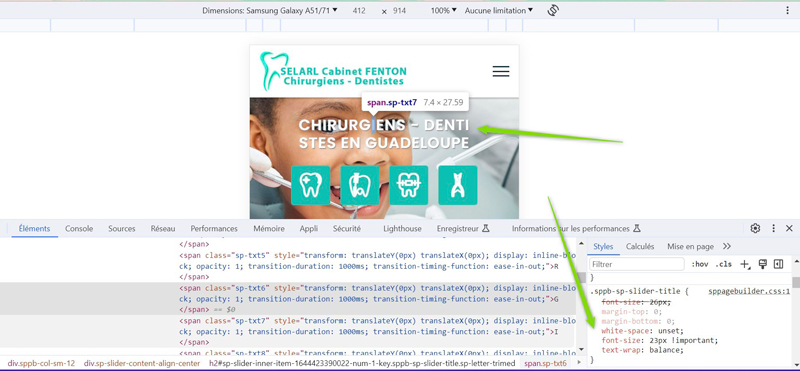Open the Samsung Galaxy A51/71 device dropdown
The width and height of the screenshot is (800, 371).
coord(270,10)
